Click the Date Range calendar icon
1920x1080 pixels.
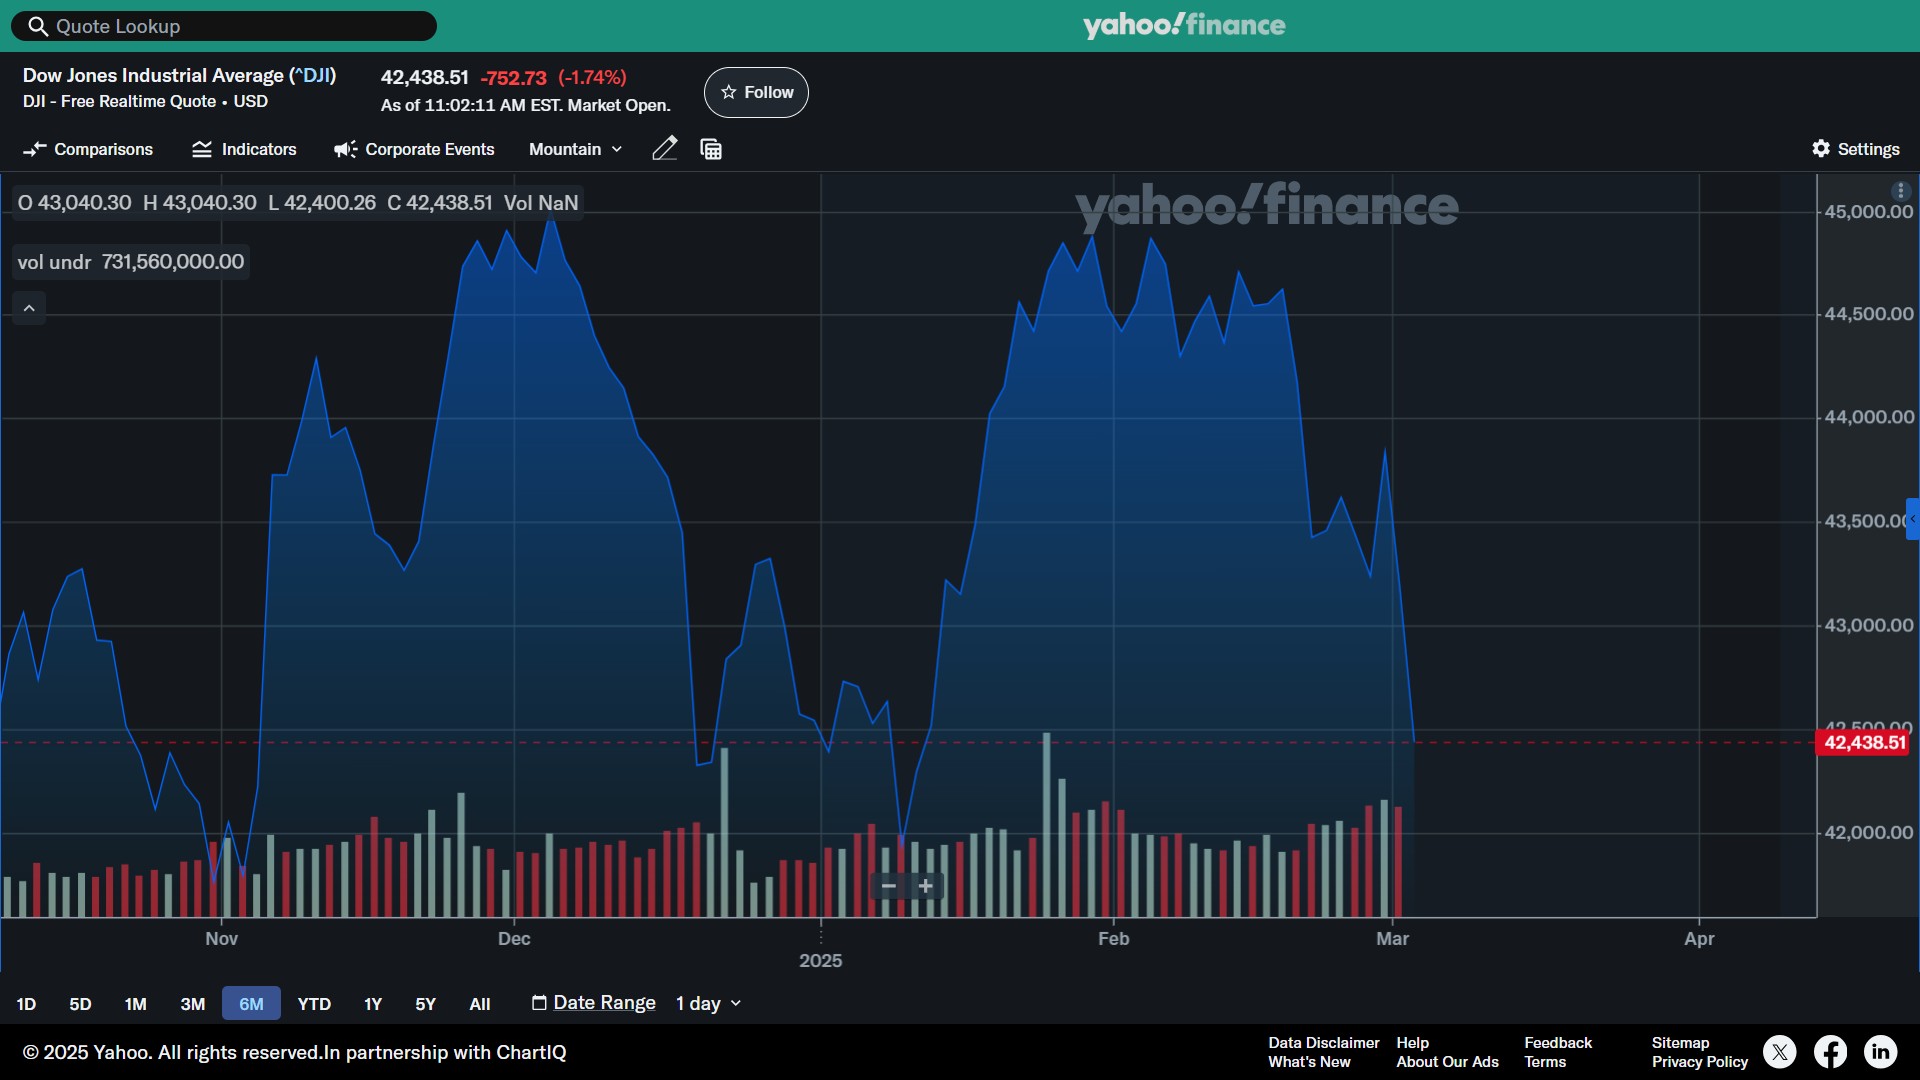(539, 1003)
